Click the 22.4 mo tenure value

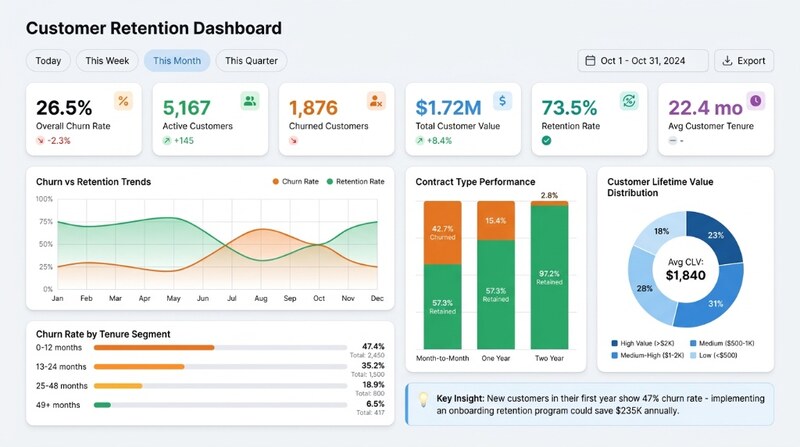706,108
